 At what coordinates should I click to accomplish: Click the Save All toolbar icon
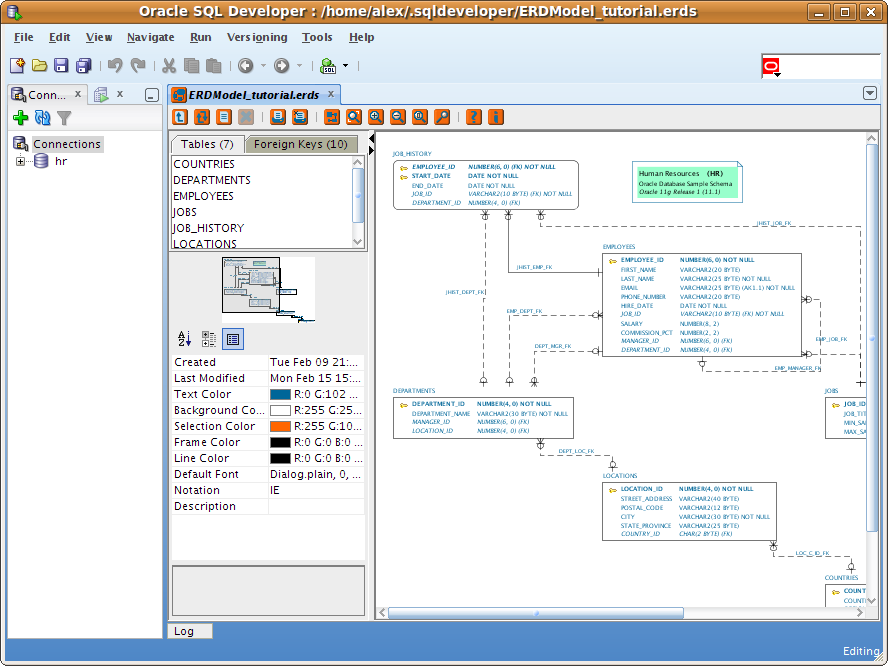(x=84, y=66)
